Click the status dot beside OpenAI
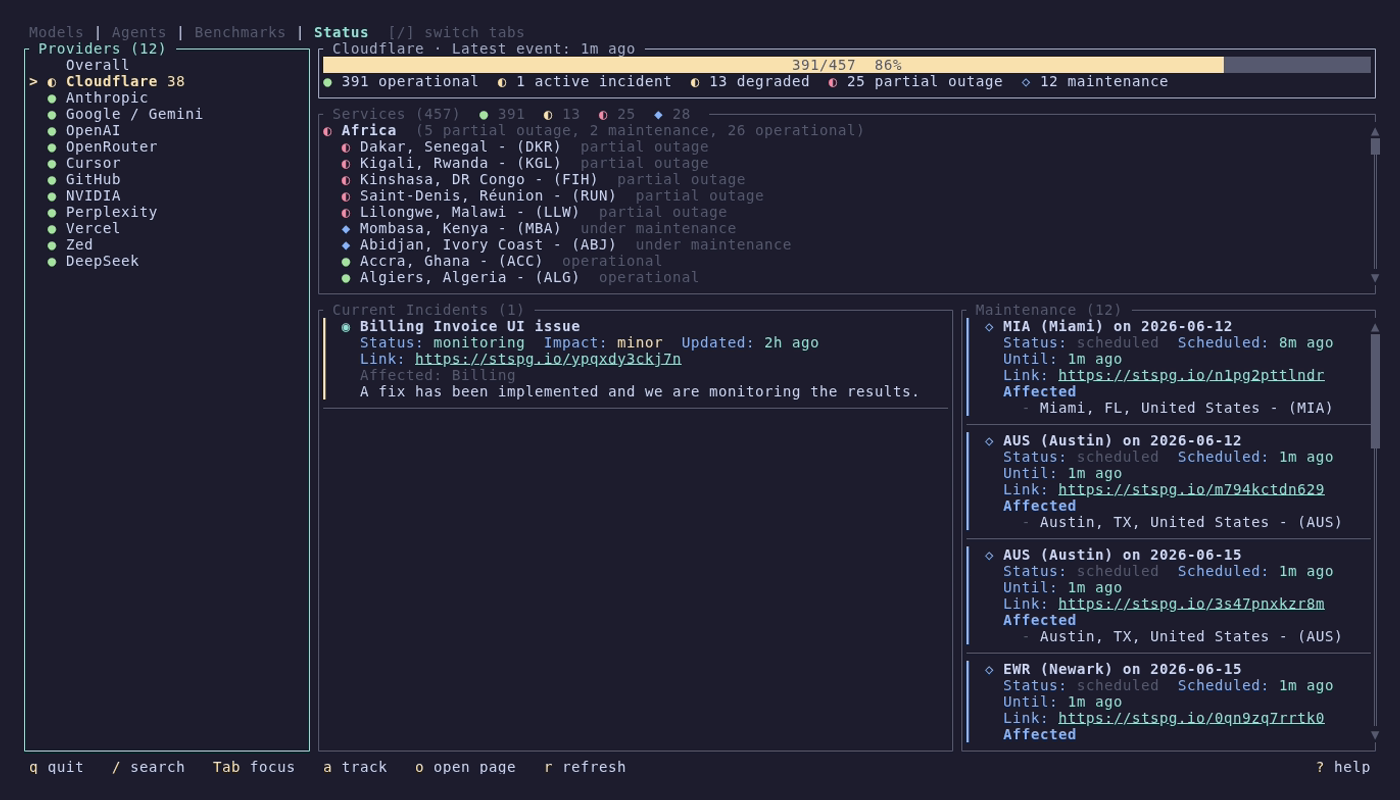This screenshot has width=1400, height=800. coord(52,130)
